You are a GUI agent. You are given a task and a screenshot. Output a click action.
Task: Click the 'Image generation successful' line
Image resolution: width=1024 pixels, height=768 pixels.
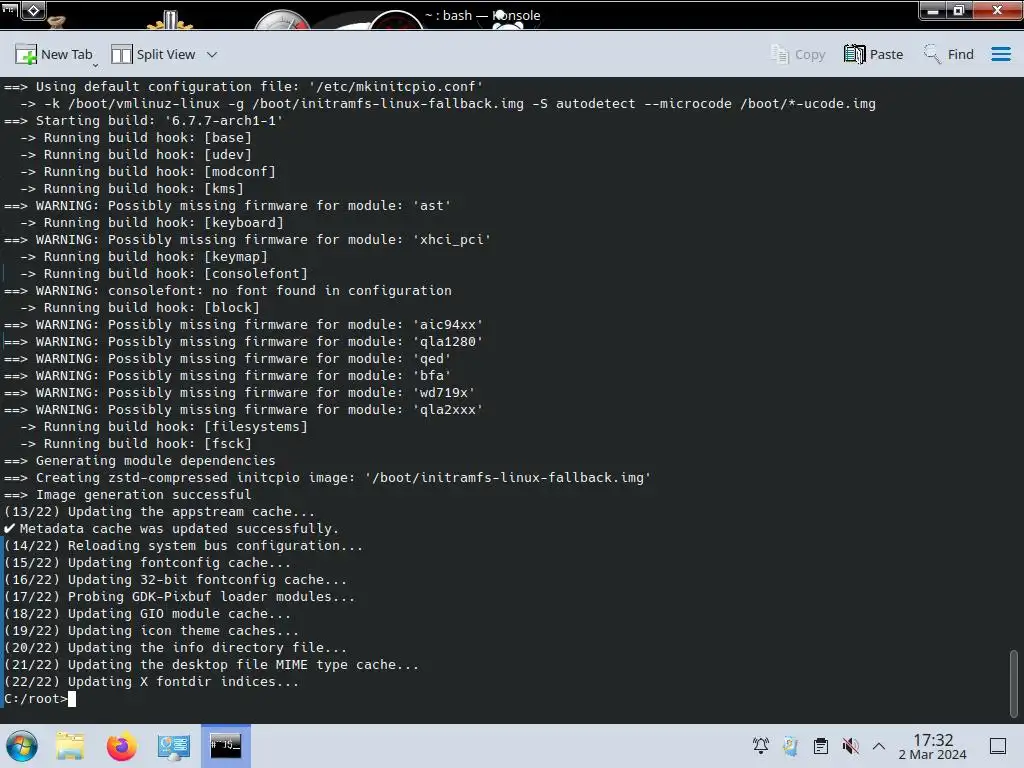pyautogui.click(x=127, y=494)
